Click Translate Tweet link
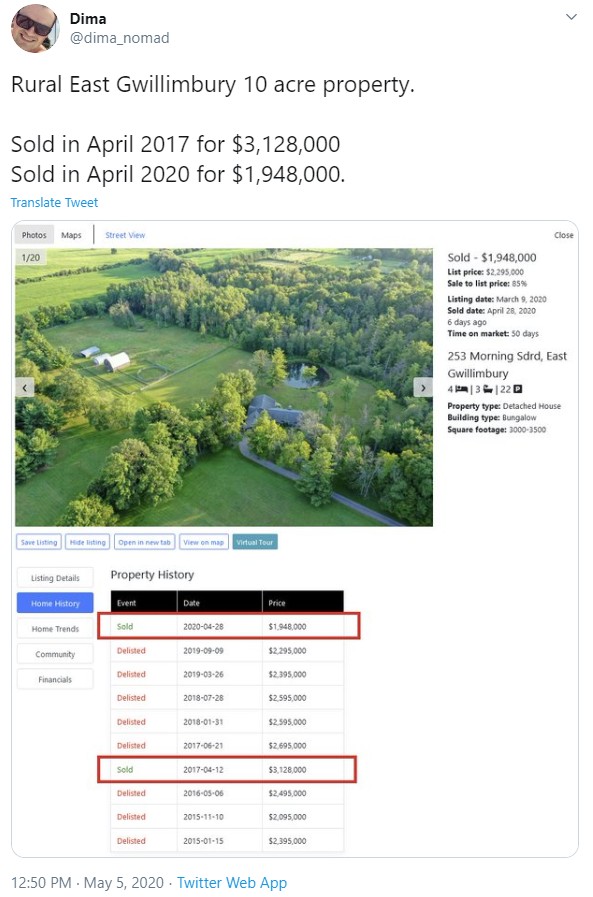Image resolution: width=593 pixels, height=897 pixels. [x=54, y=203]
